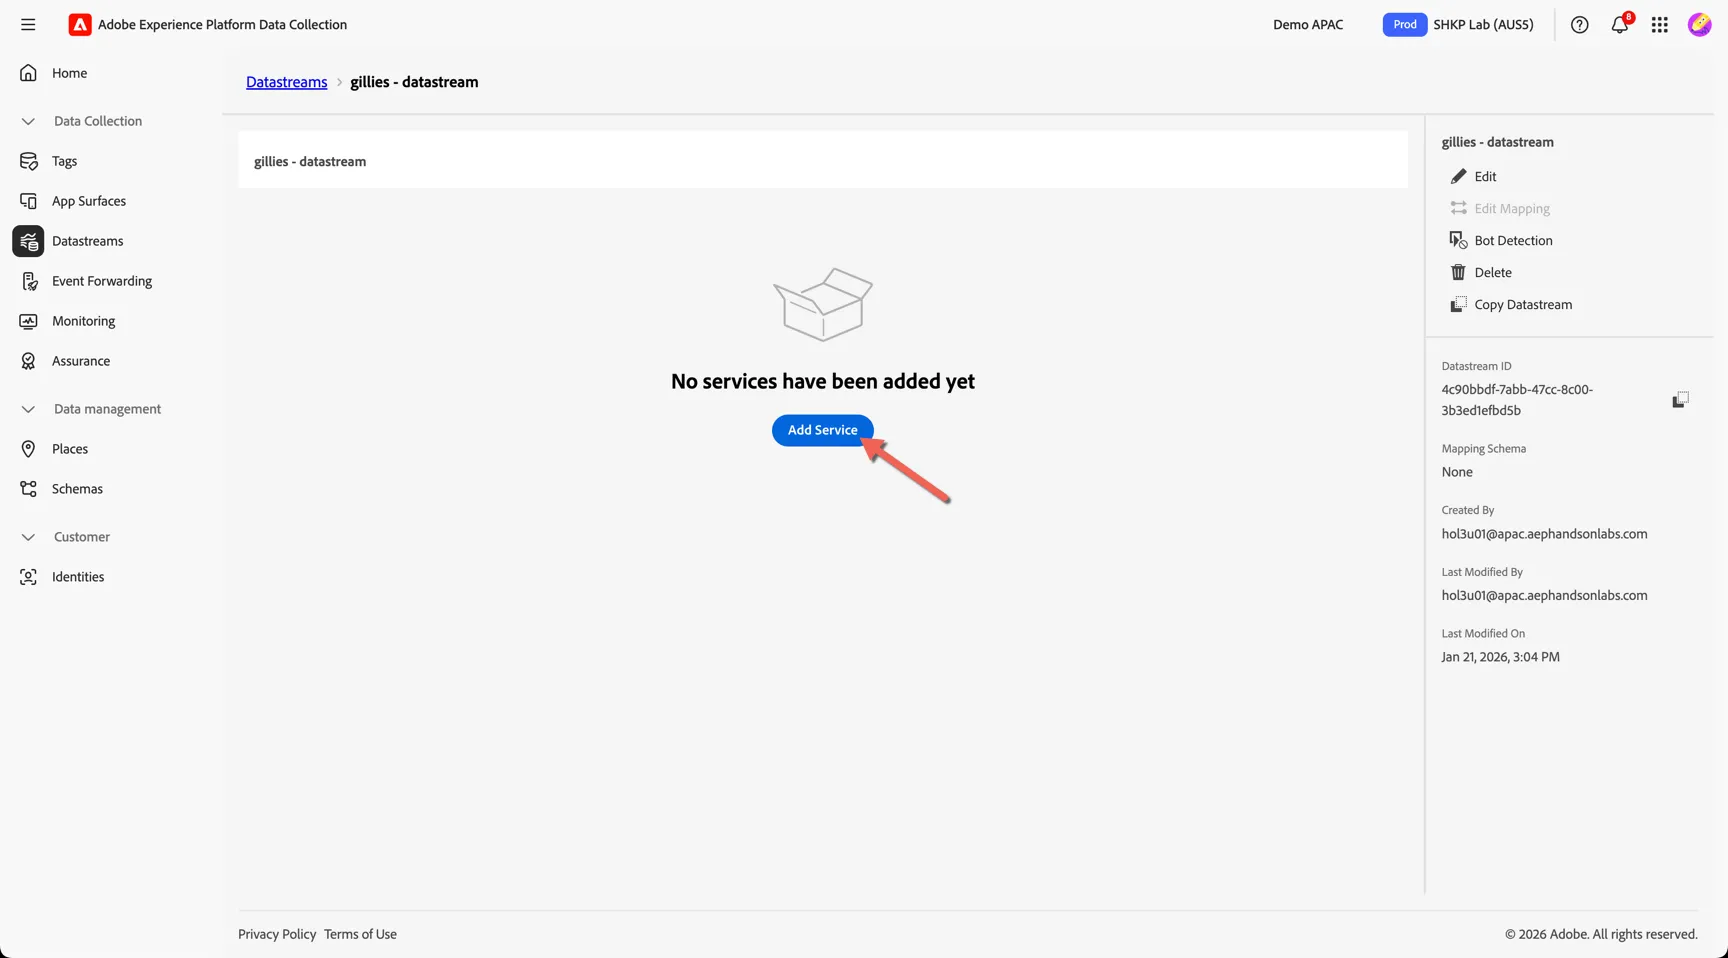Open the notifications bell
Image resolution: width=1728 pixels, height=958 pixels.
(1619, 25)
